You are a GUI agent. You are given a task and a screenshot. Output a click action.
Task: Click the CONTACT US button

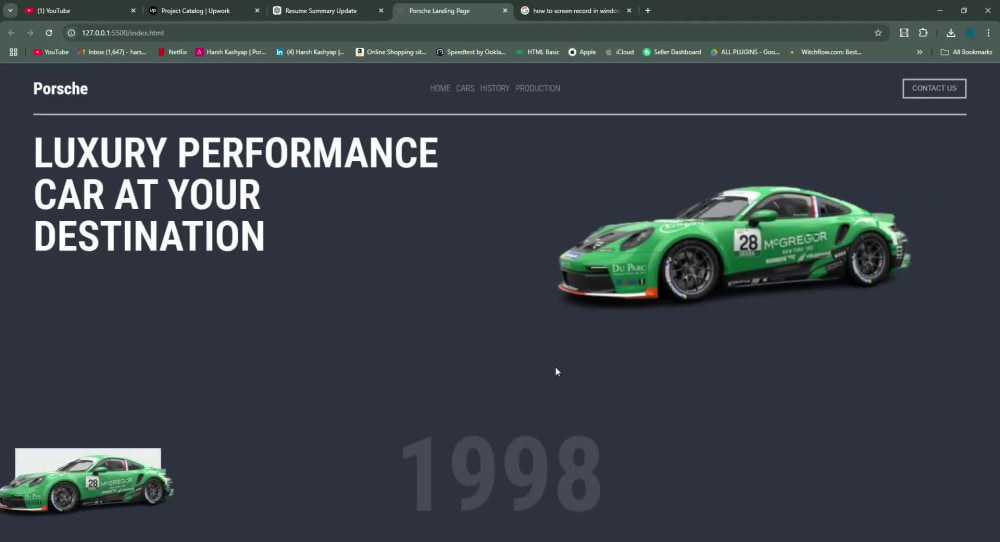pos(934,89)
